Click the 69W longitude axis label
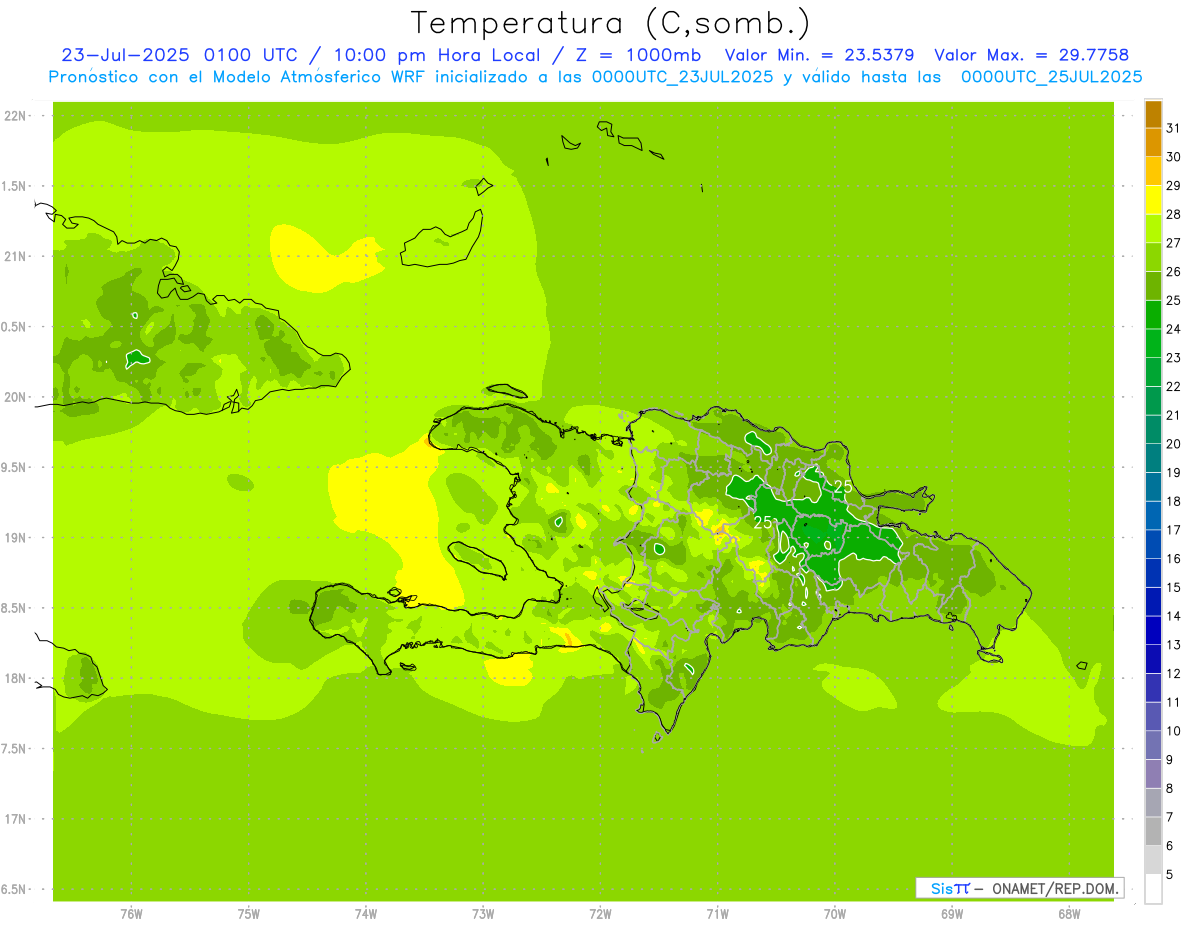This screenshot has height=927, width=1200. click(x=952, y=914)
